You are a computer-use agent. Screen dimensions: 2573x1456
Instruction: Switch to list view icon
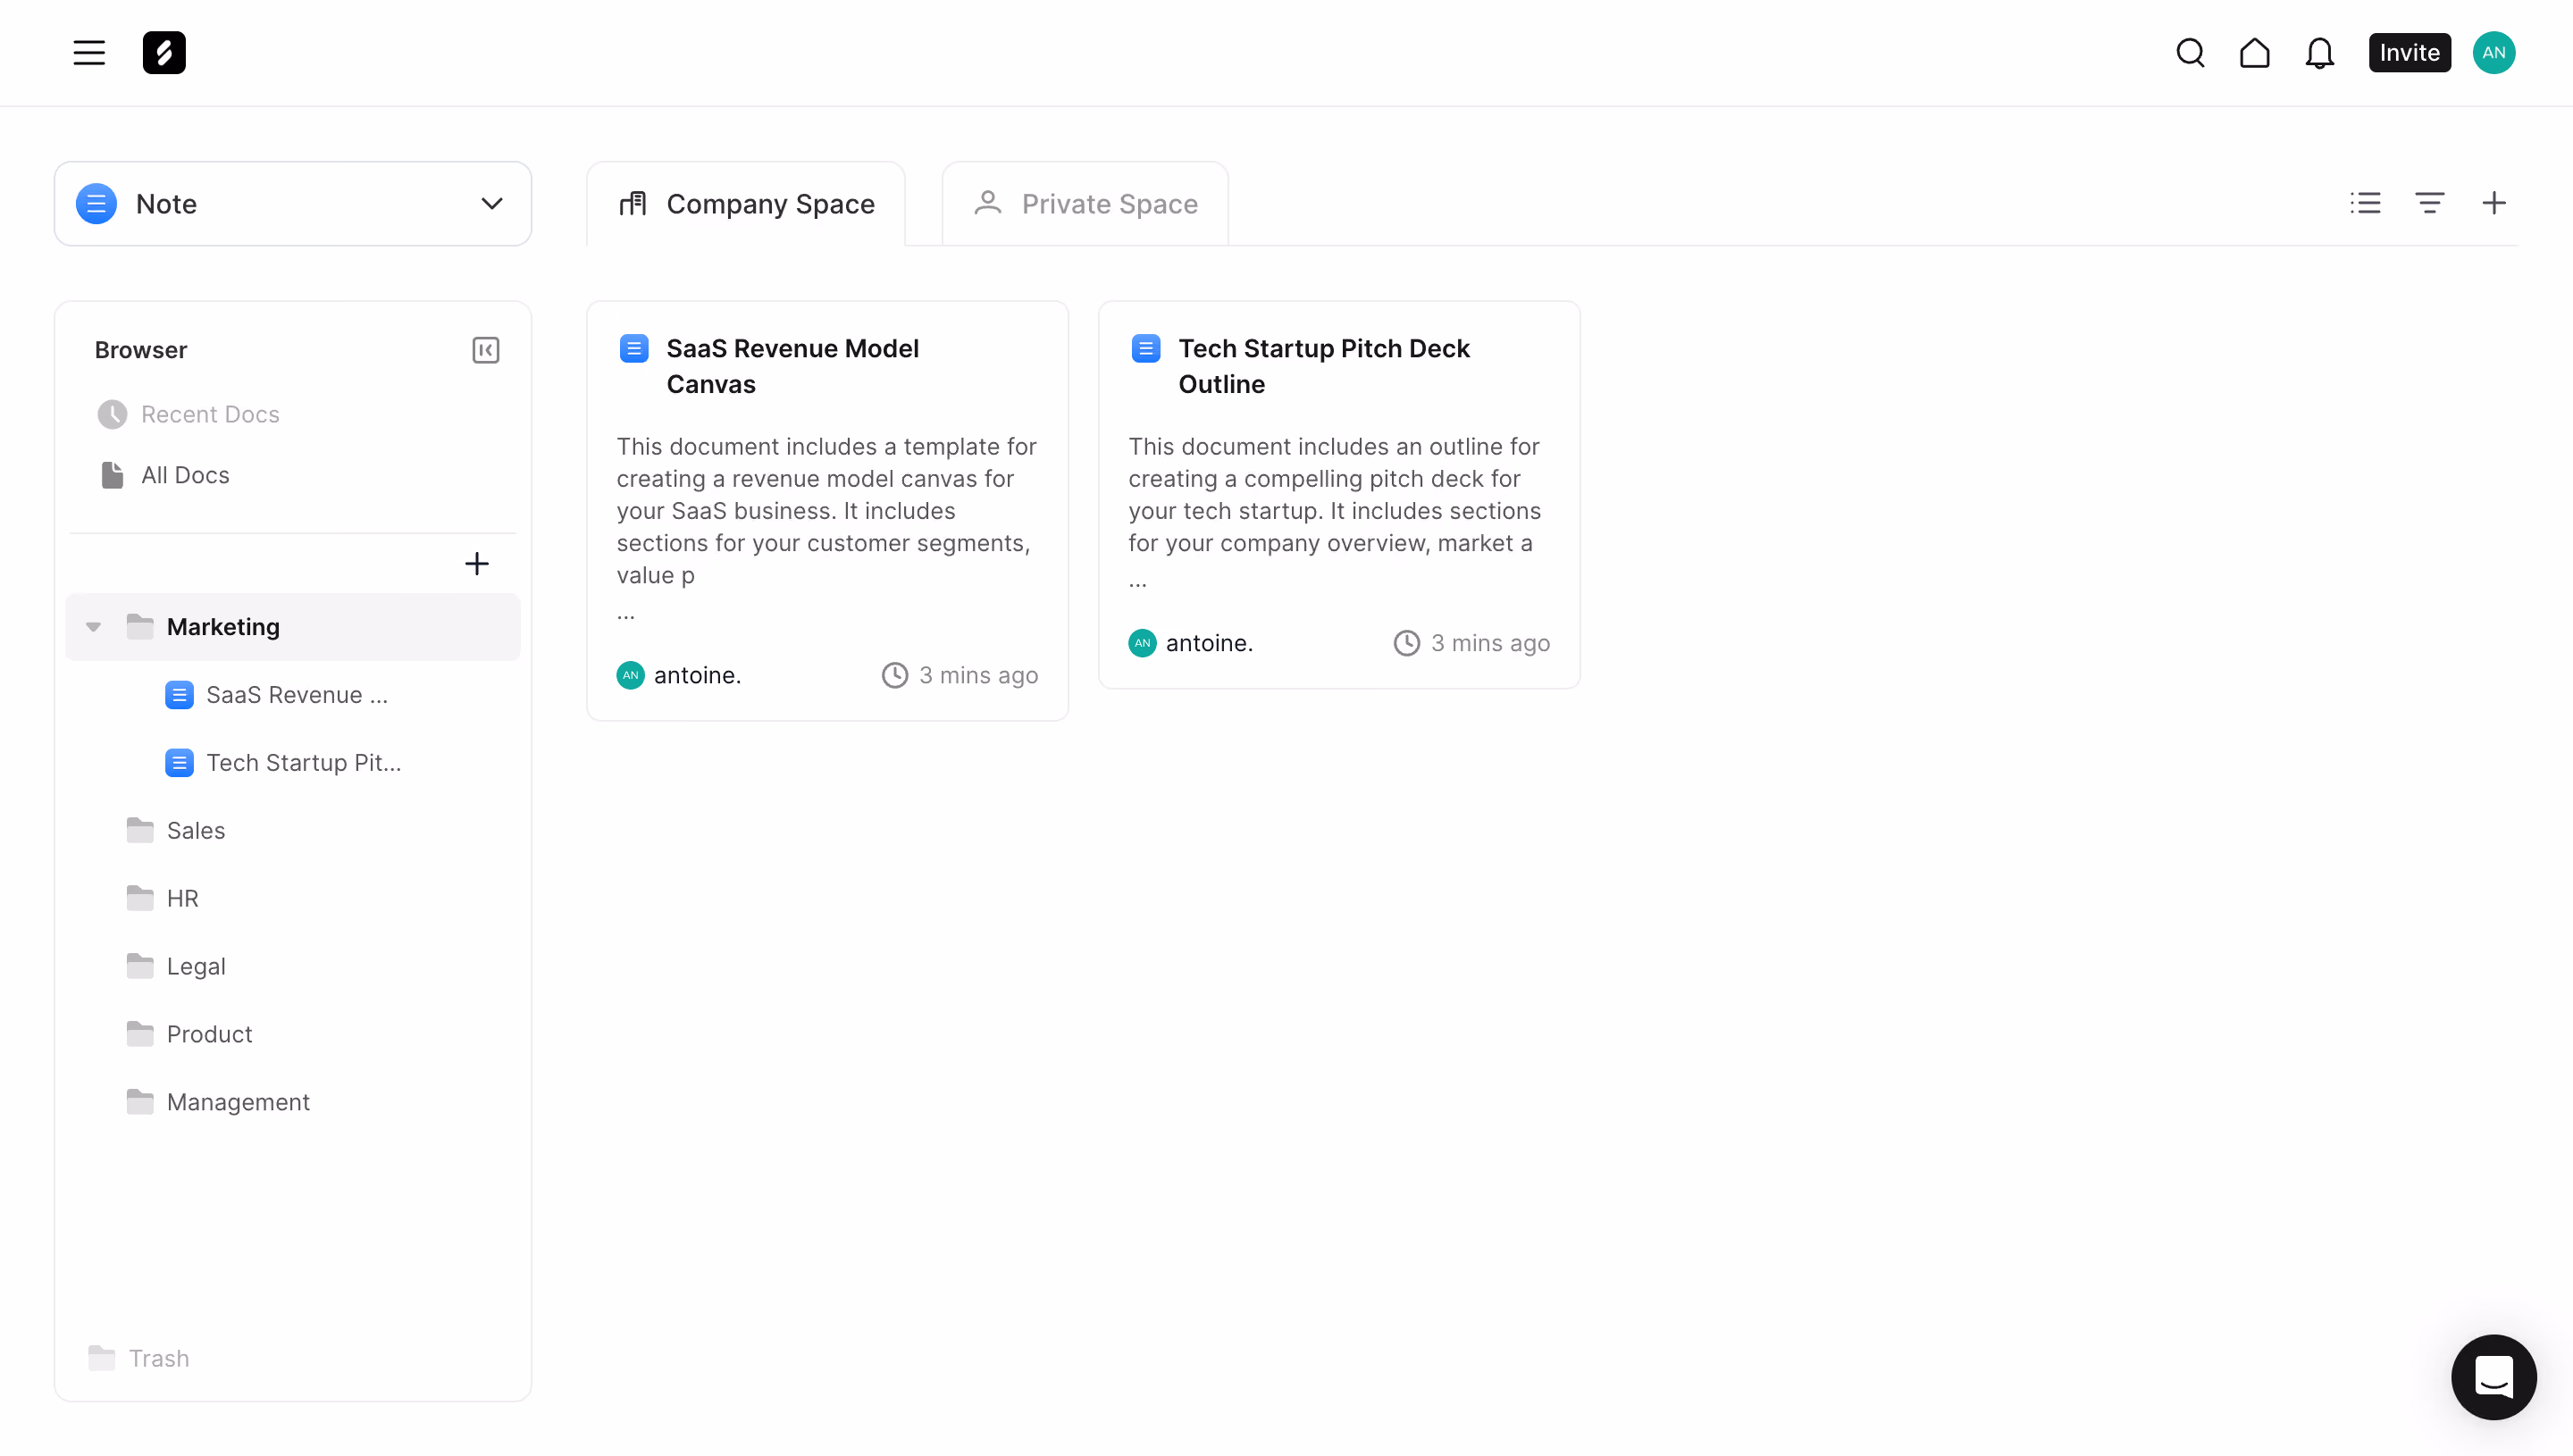[x=2365, y=204]
